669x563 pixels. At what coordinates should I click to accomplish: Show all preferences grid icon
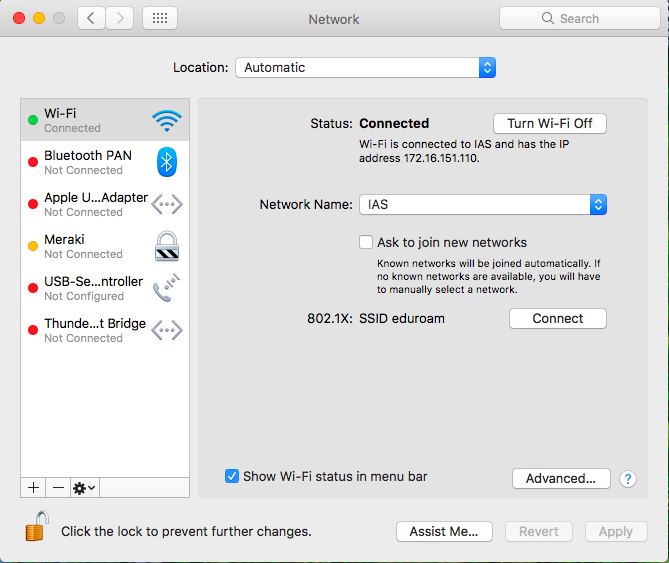click(x=160, y=18)
